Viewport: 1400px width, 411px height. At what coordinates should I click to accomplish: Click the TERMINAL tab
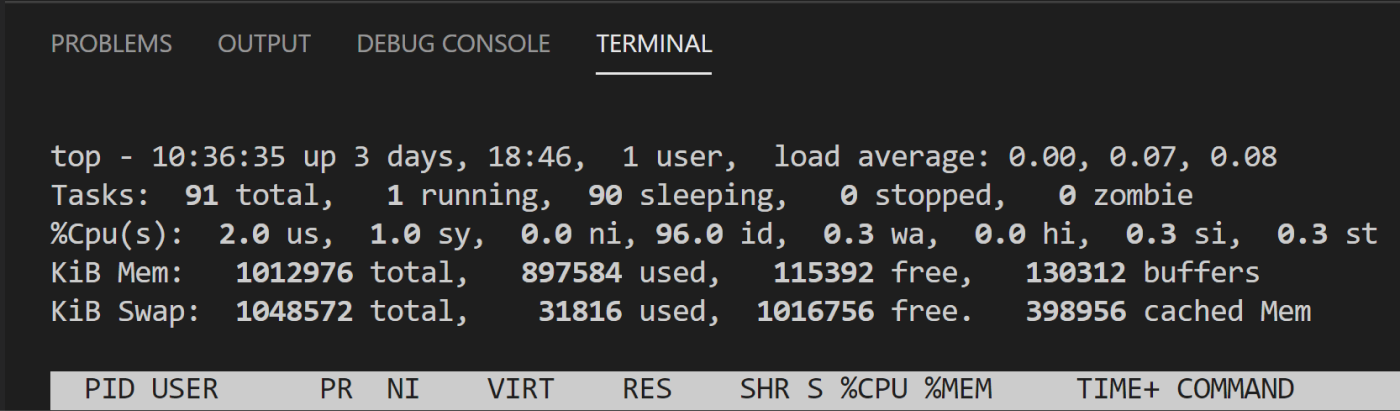click(654, 44)
